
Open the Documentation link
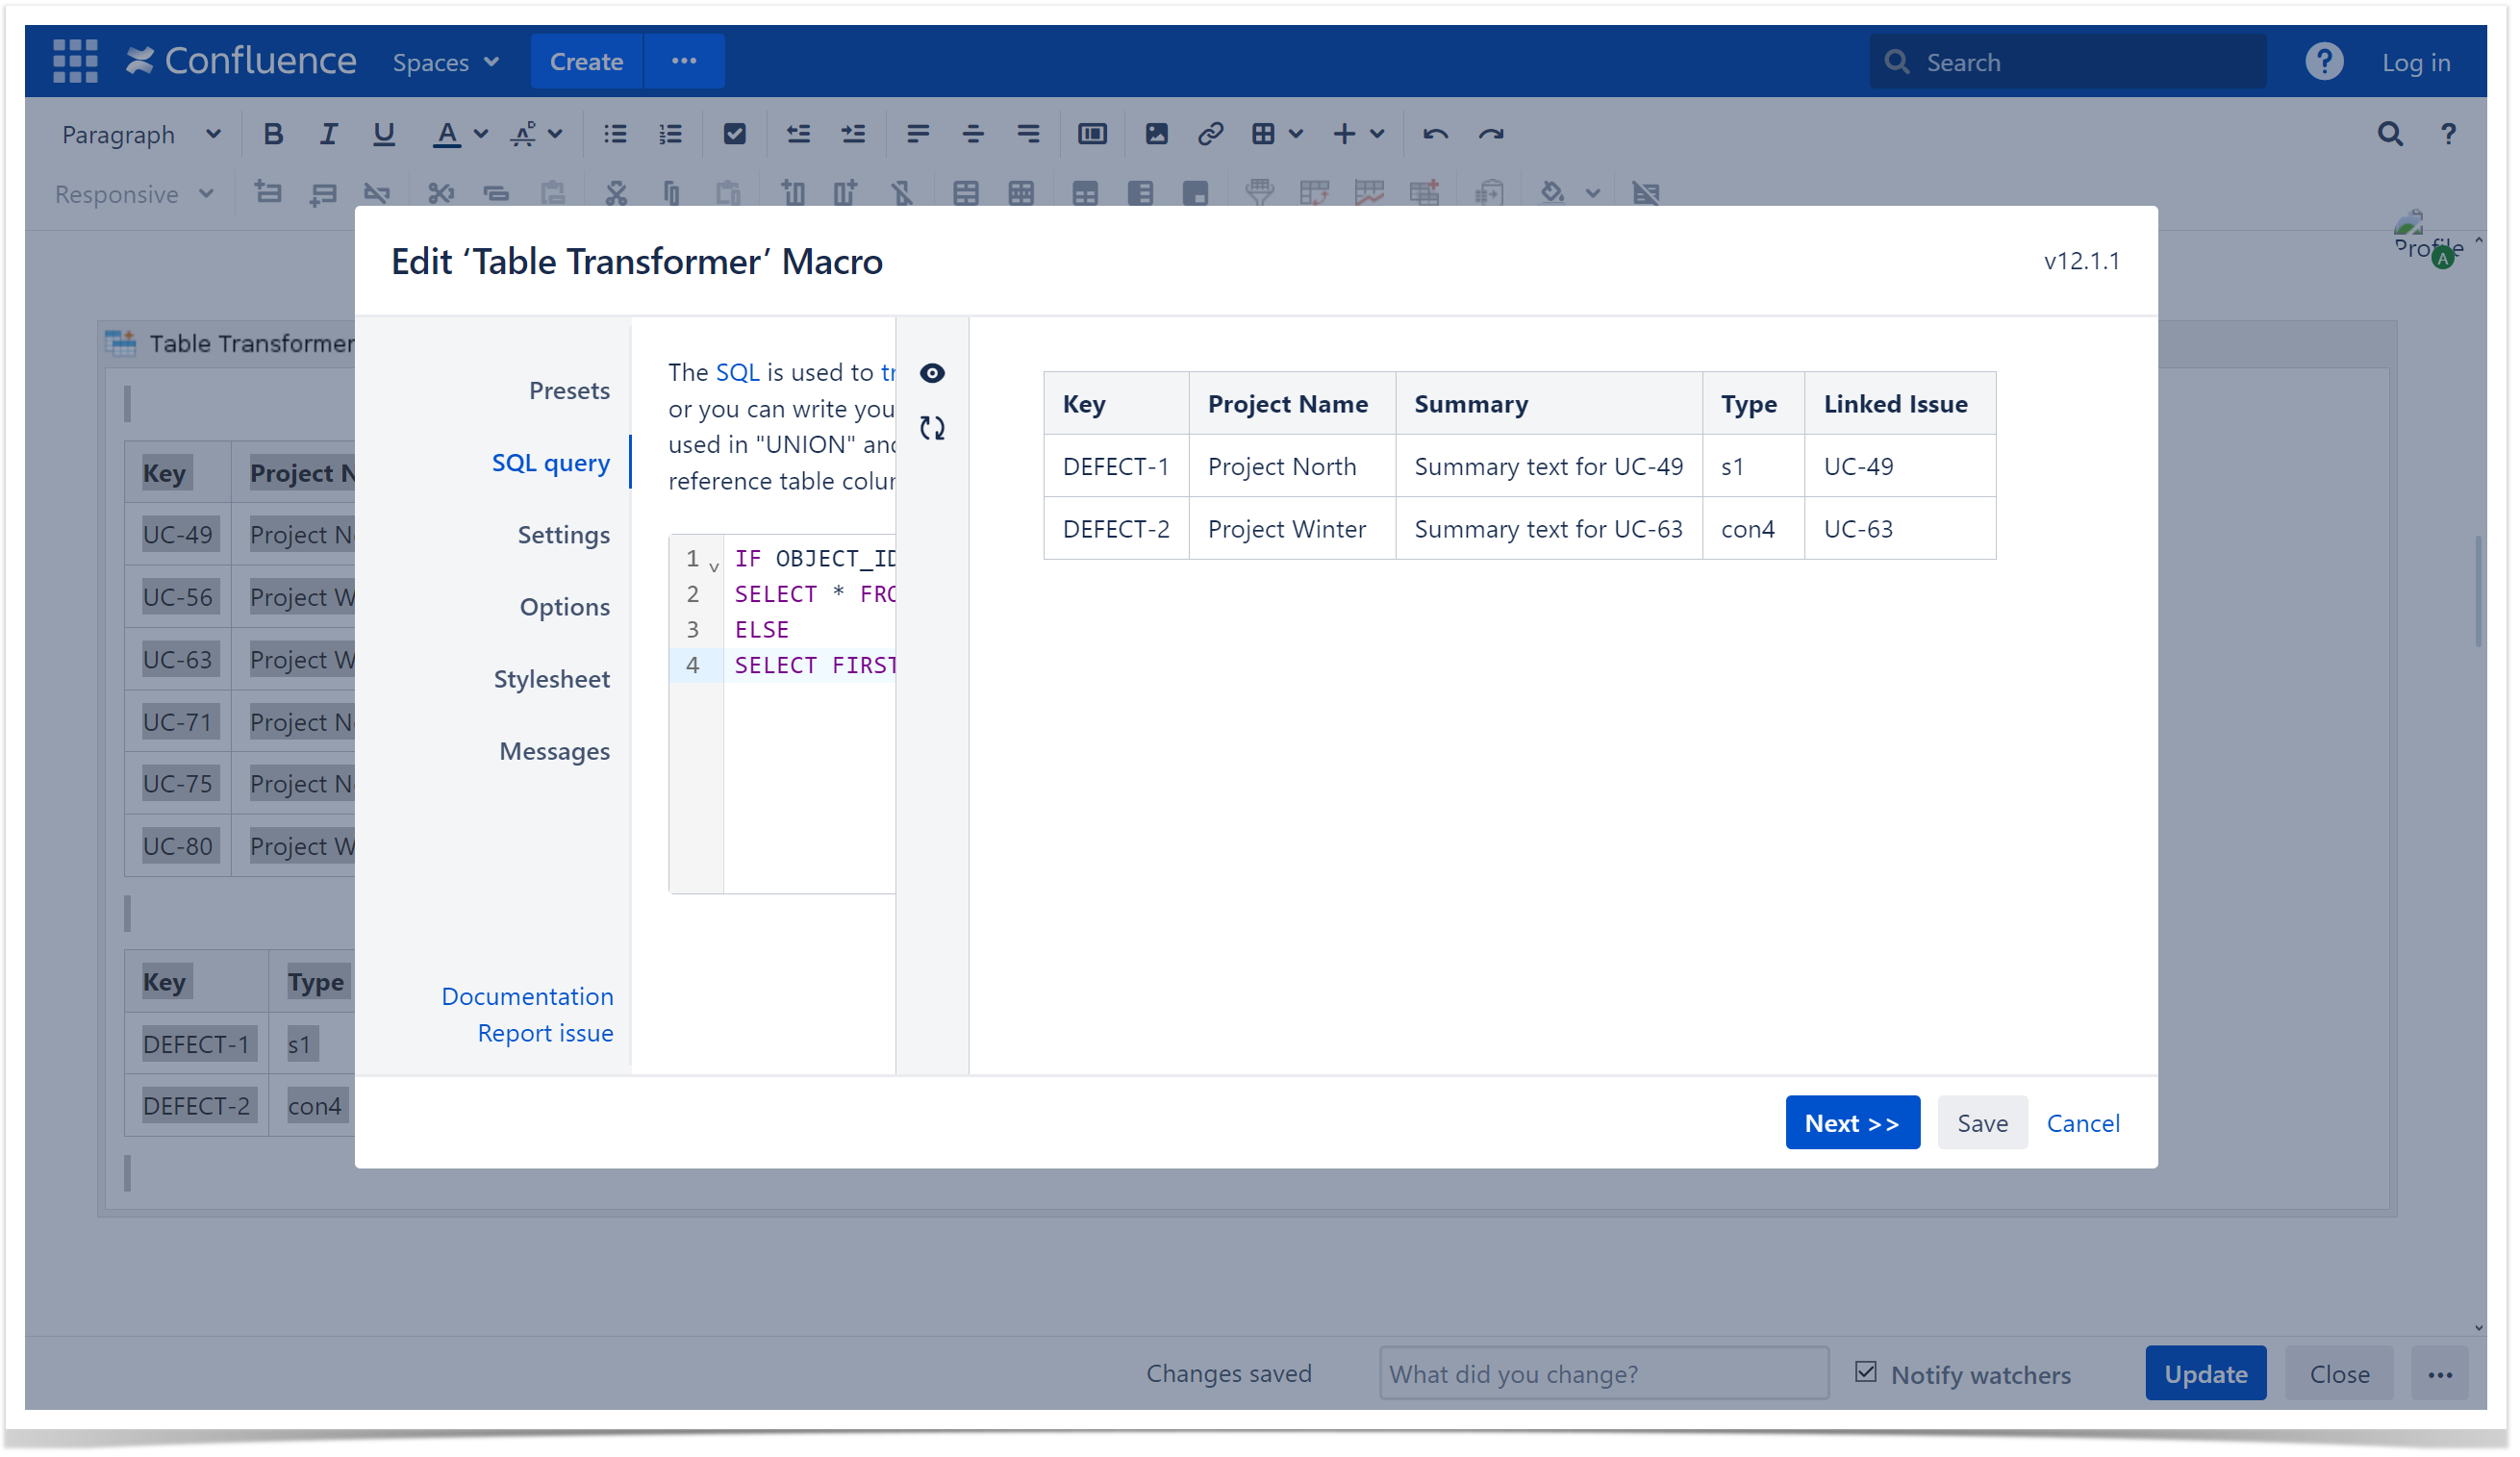point(527,996)
